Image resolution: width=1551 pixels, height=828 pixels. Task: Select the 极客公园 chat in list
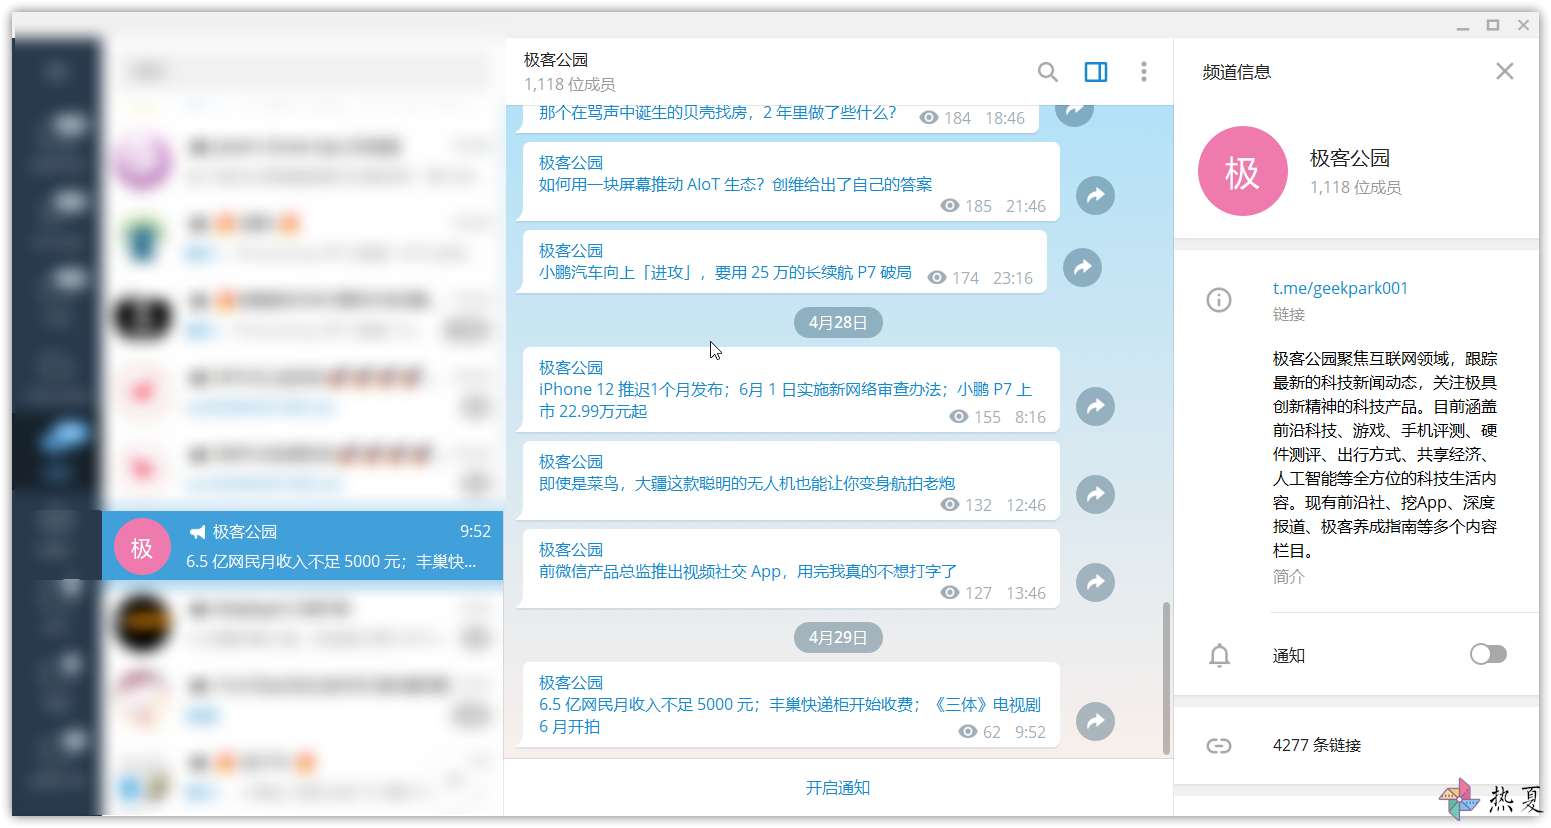[x=302, y=546]
